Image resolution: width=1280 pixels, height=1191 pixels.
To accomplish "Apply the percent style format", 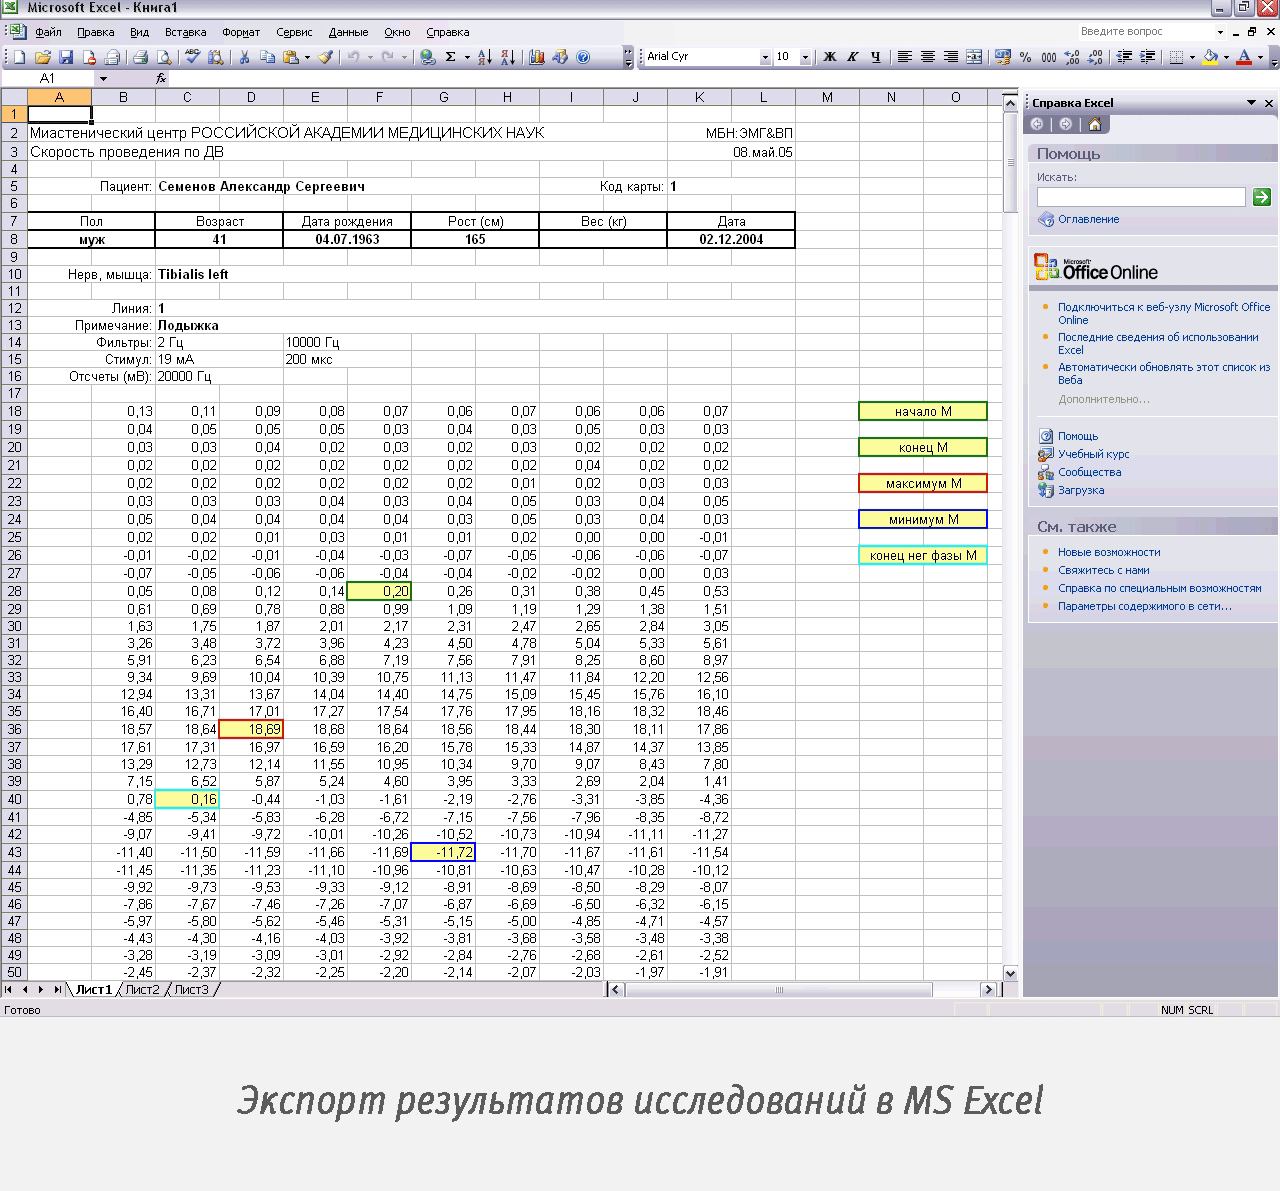I will 1026,57.
